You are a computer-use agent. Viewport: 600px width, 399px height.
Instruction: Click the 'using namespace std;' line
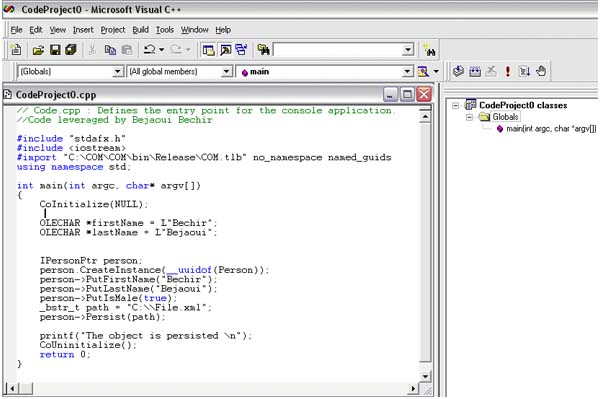click(x=73, y=167)
